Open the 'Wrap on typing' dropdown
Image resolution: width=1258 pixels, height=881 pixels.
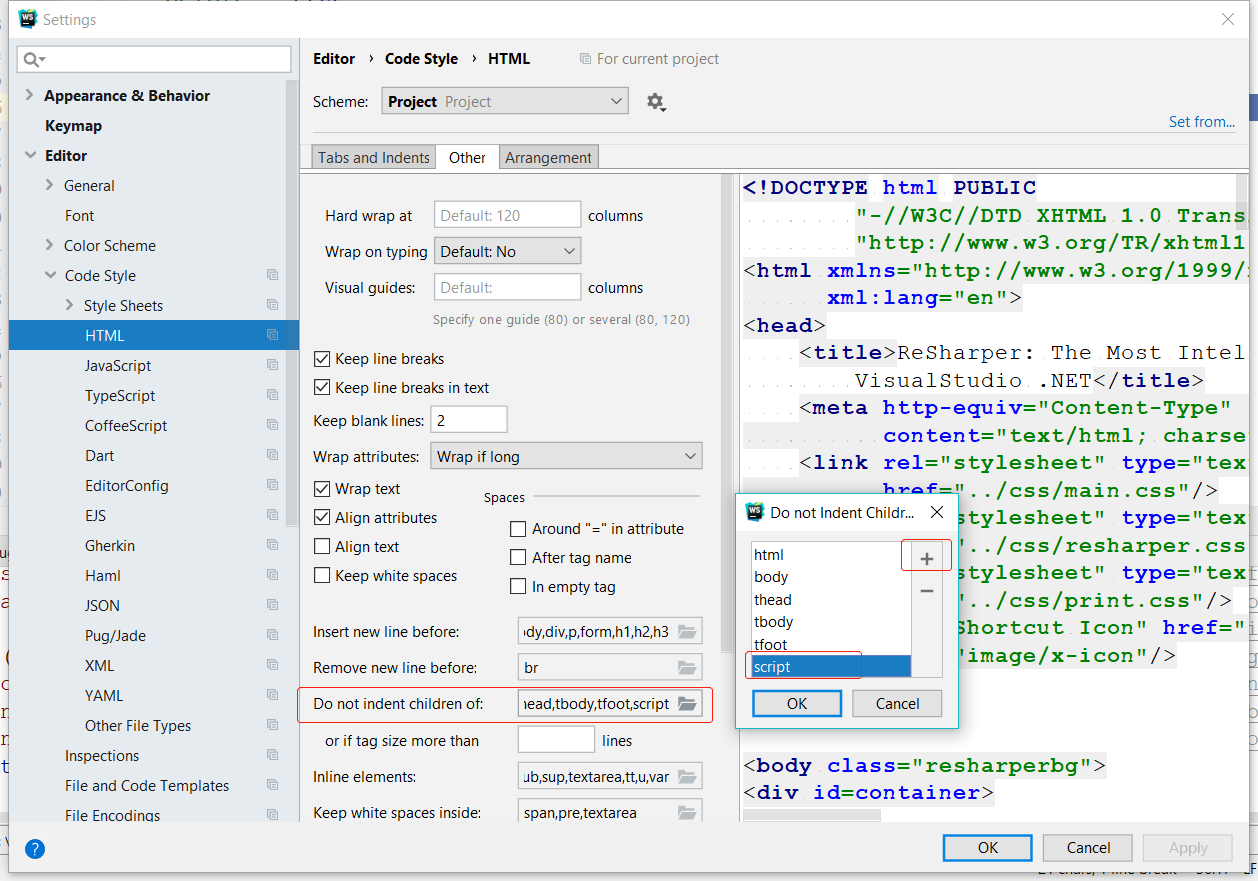click(x=507, y=251)
